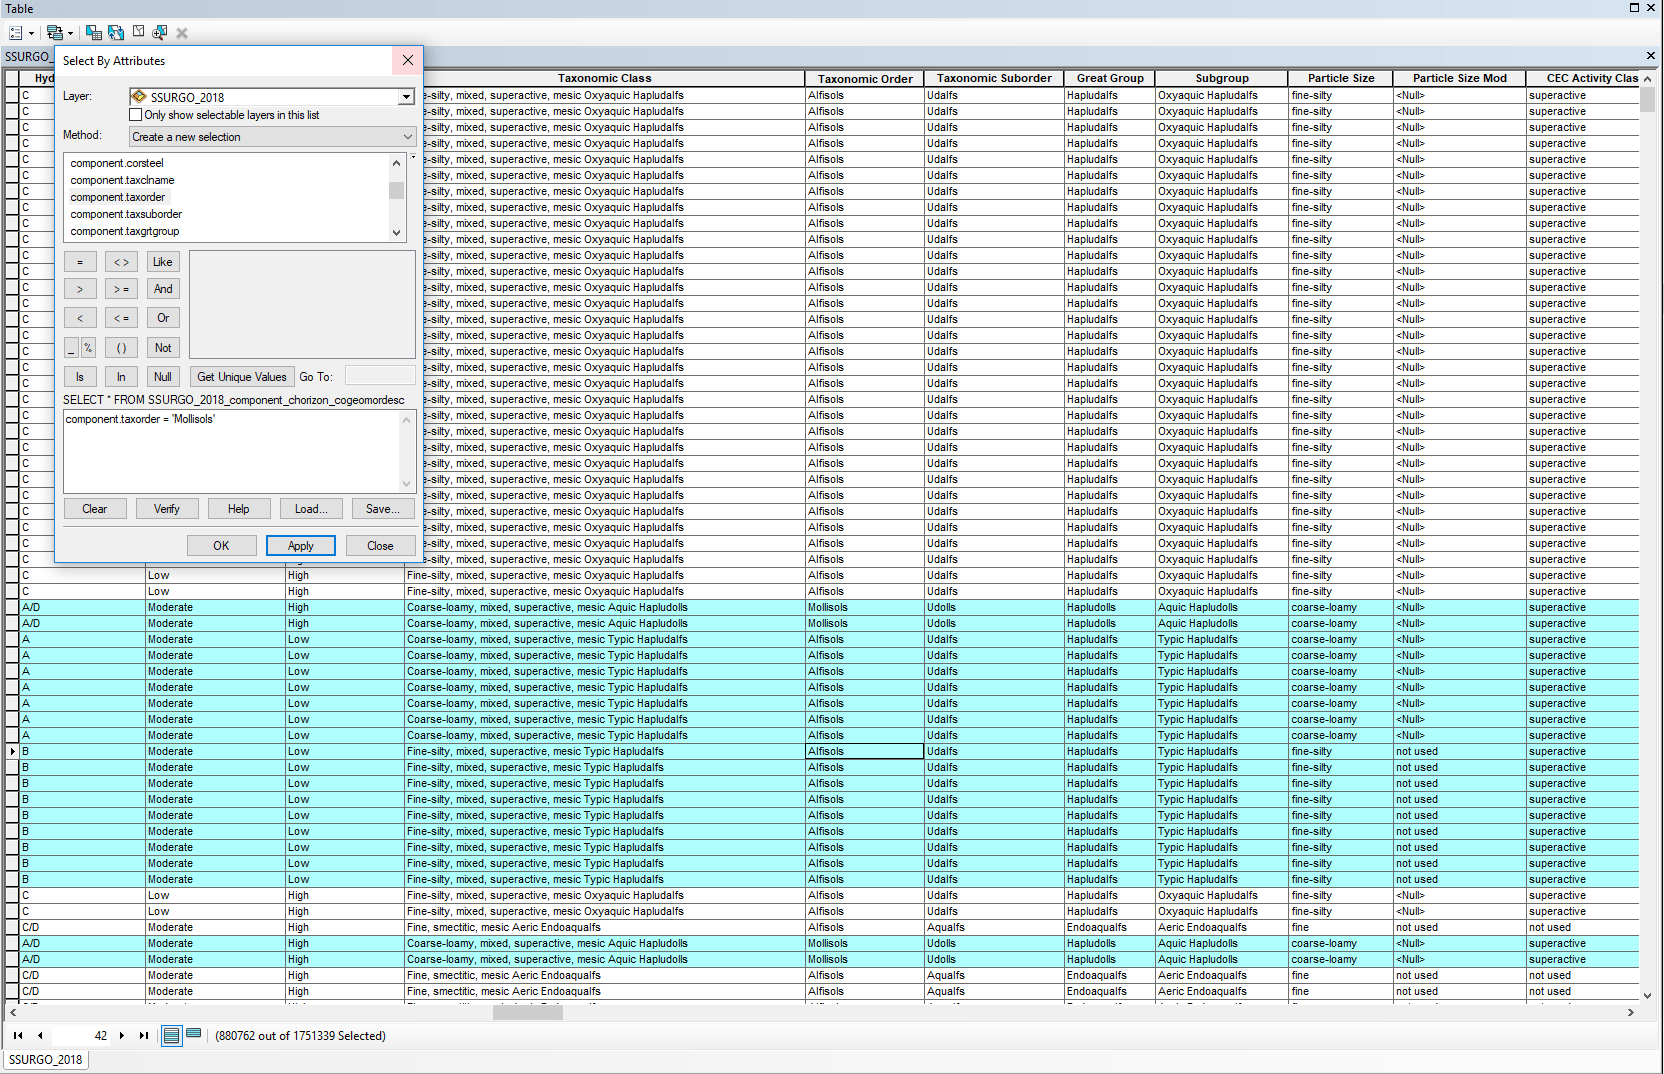Select the component.corsteel field
1664x1074 pixels.
pyautogui.click(x=117, y=163)
